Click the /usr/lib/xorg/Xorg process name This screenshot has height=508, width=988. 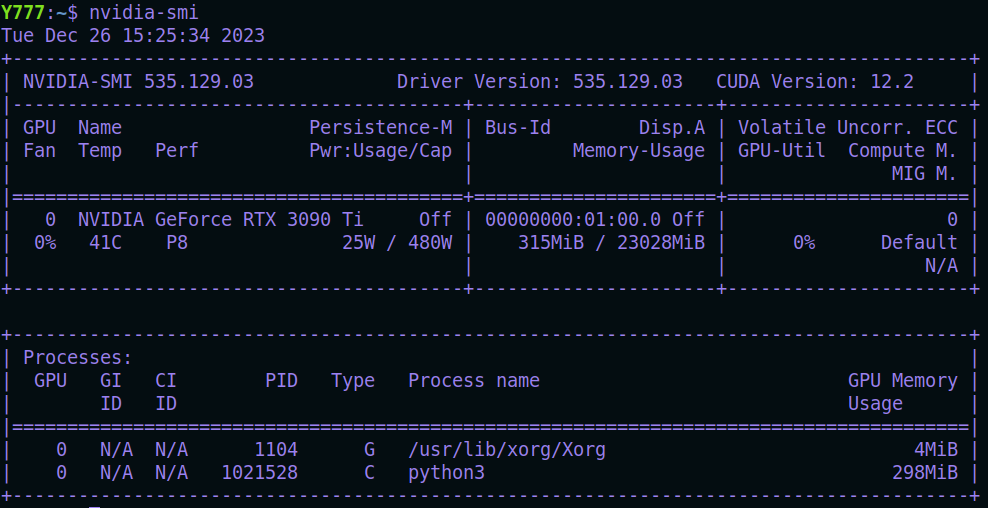point(507,449)
